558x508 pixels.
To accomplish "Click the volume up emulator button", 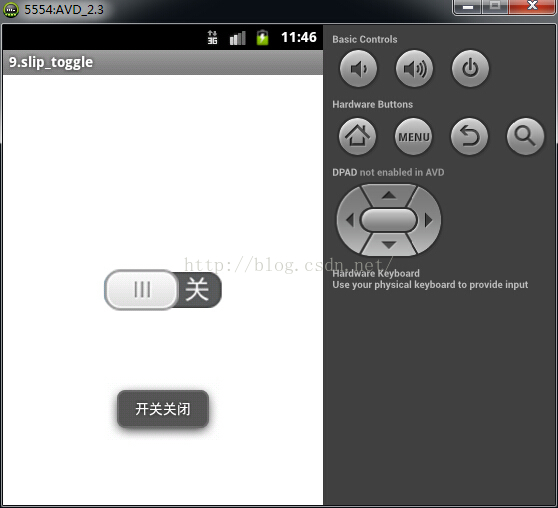I will point(414,68).
